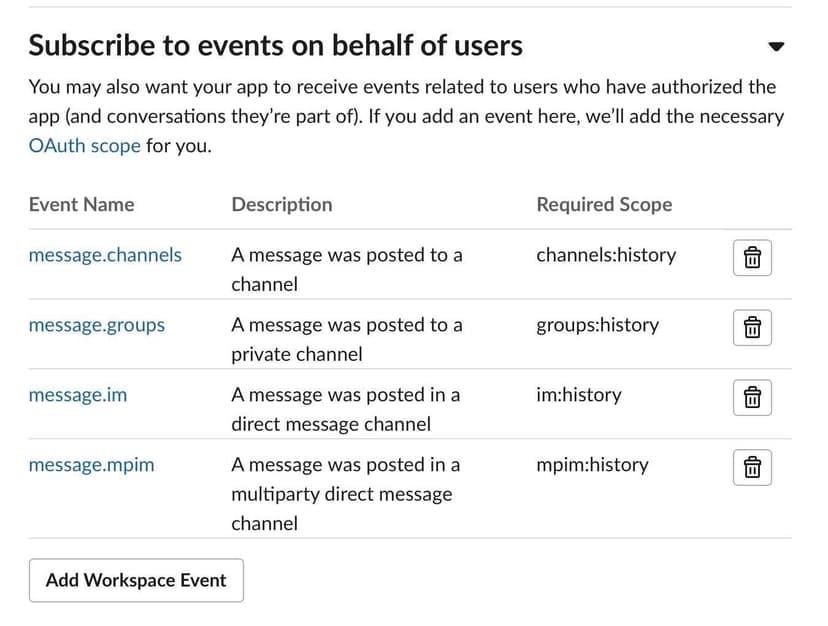The height and width of the screenshot is (626, 828).
Task: Click the Event Name column header
Action: [x=81, y=205]
